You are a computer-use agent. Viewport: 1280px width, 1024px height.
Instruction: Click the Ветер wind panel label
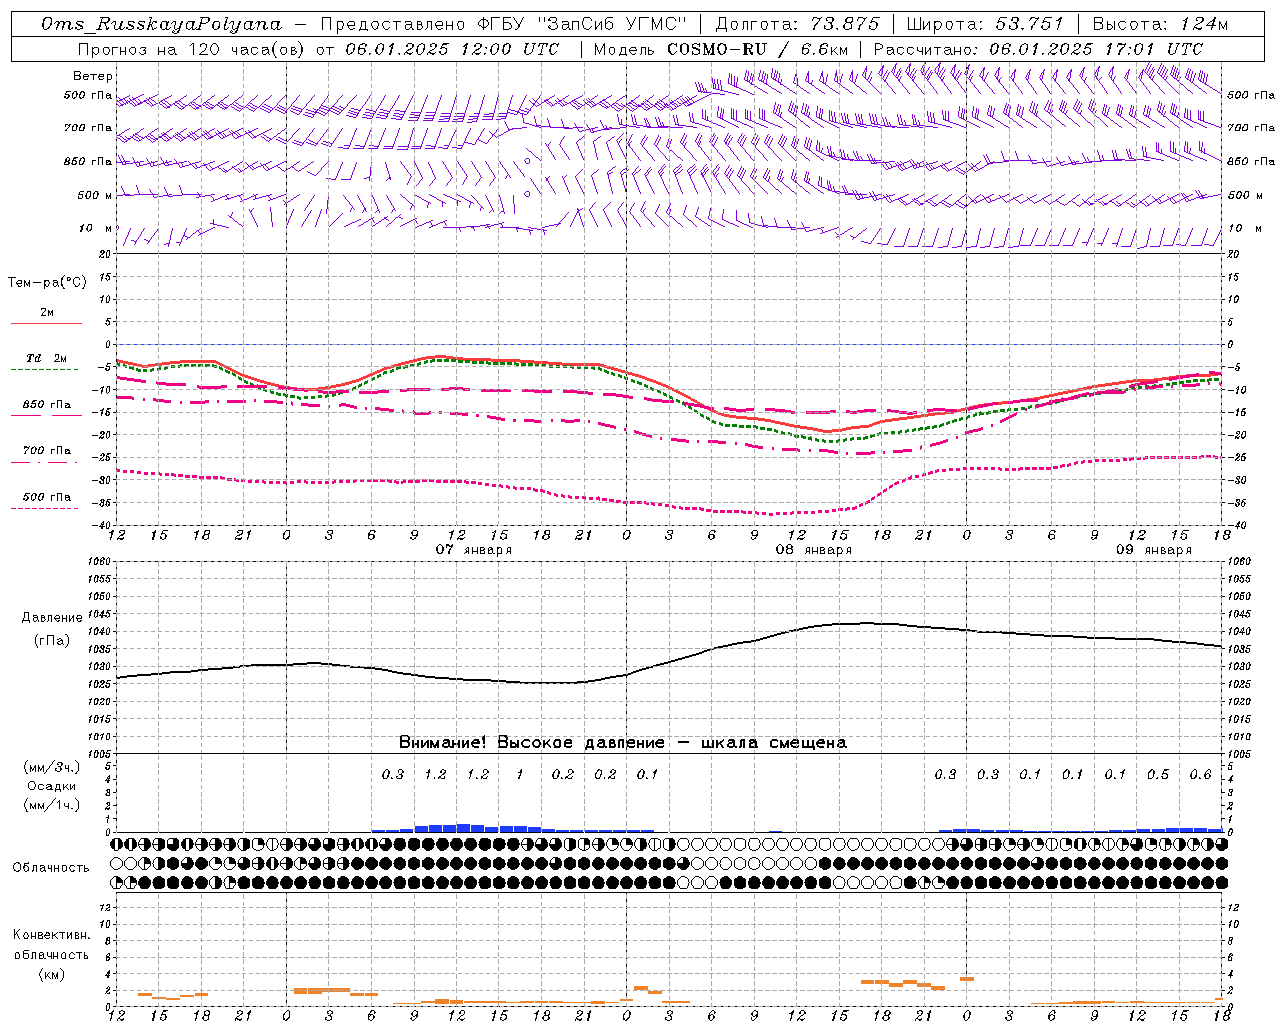(x=93, y=76)
